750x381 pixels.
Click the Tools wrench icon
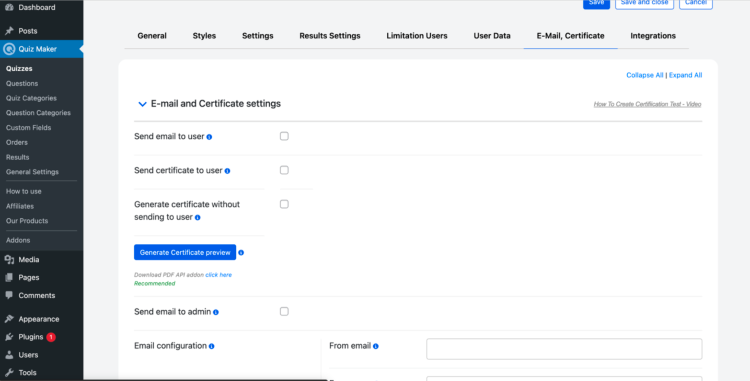click(x=9, y=372)
